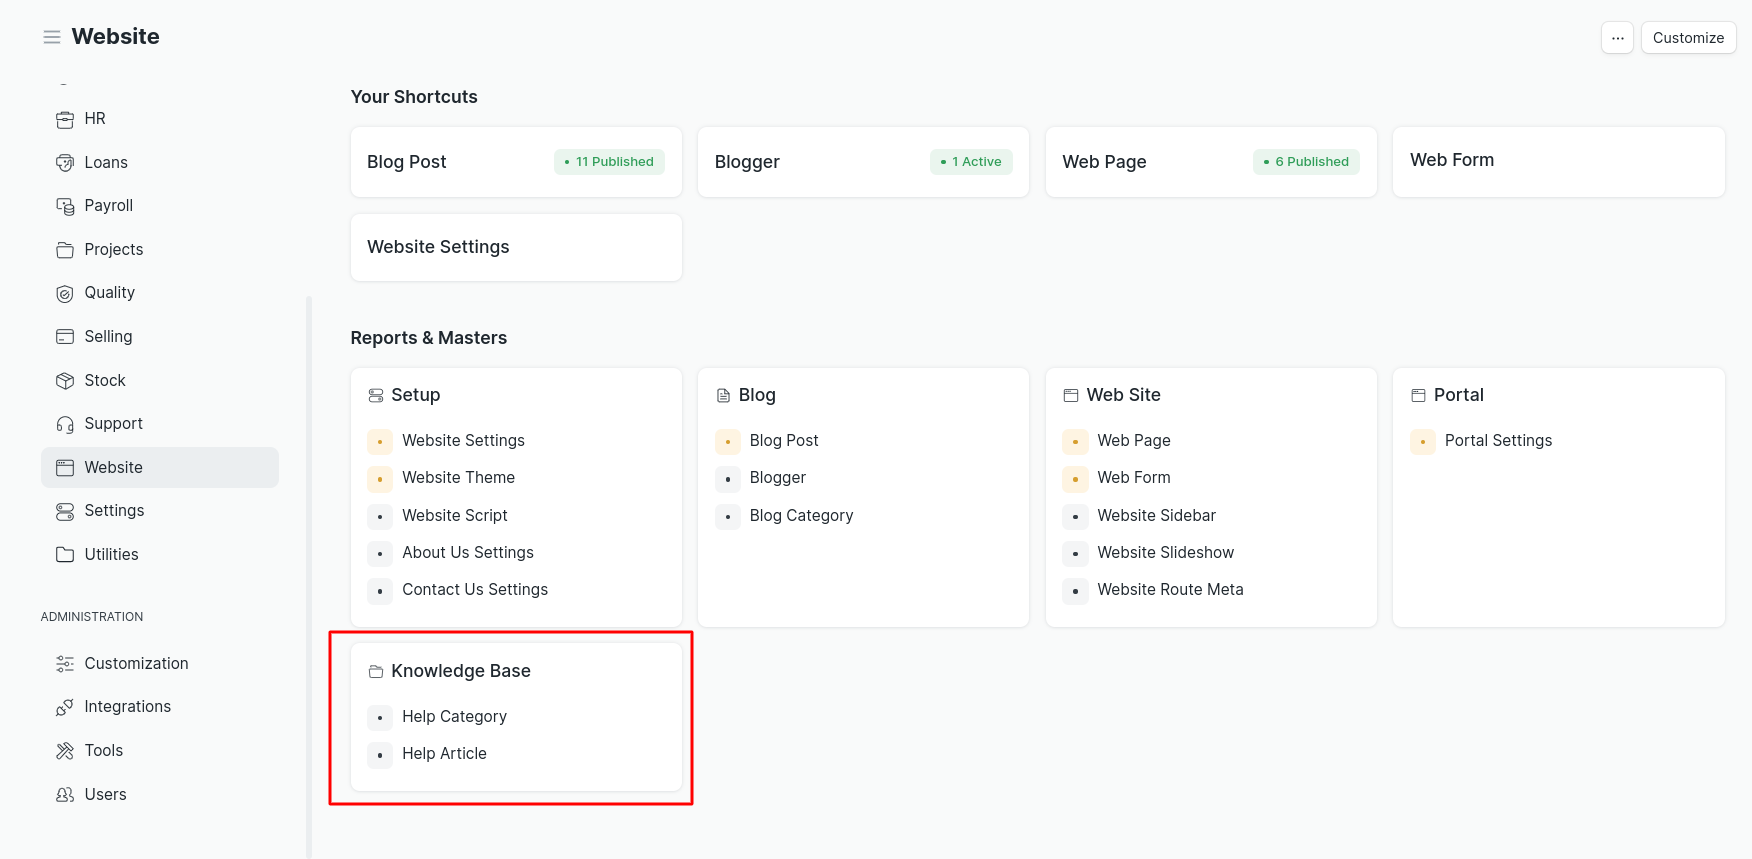Open Selling module from sidebar

[108, 337]
